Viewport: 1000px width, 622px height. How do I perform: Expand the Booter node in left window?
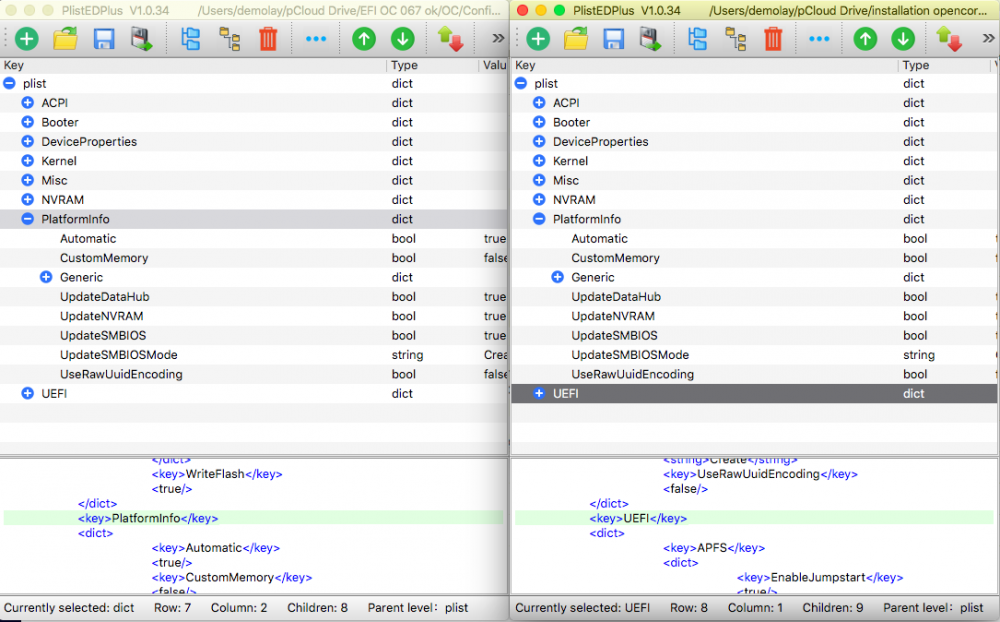tap(27, 122)
